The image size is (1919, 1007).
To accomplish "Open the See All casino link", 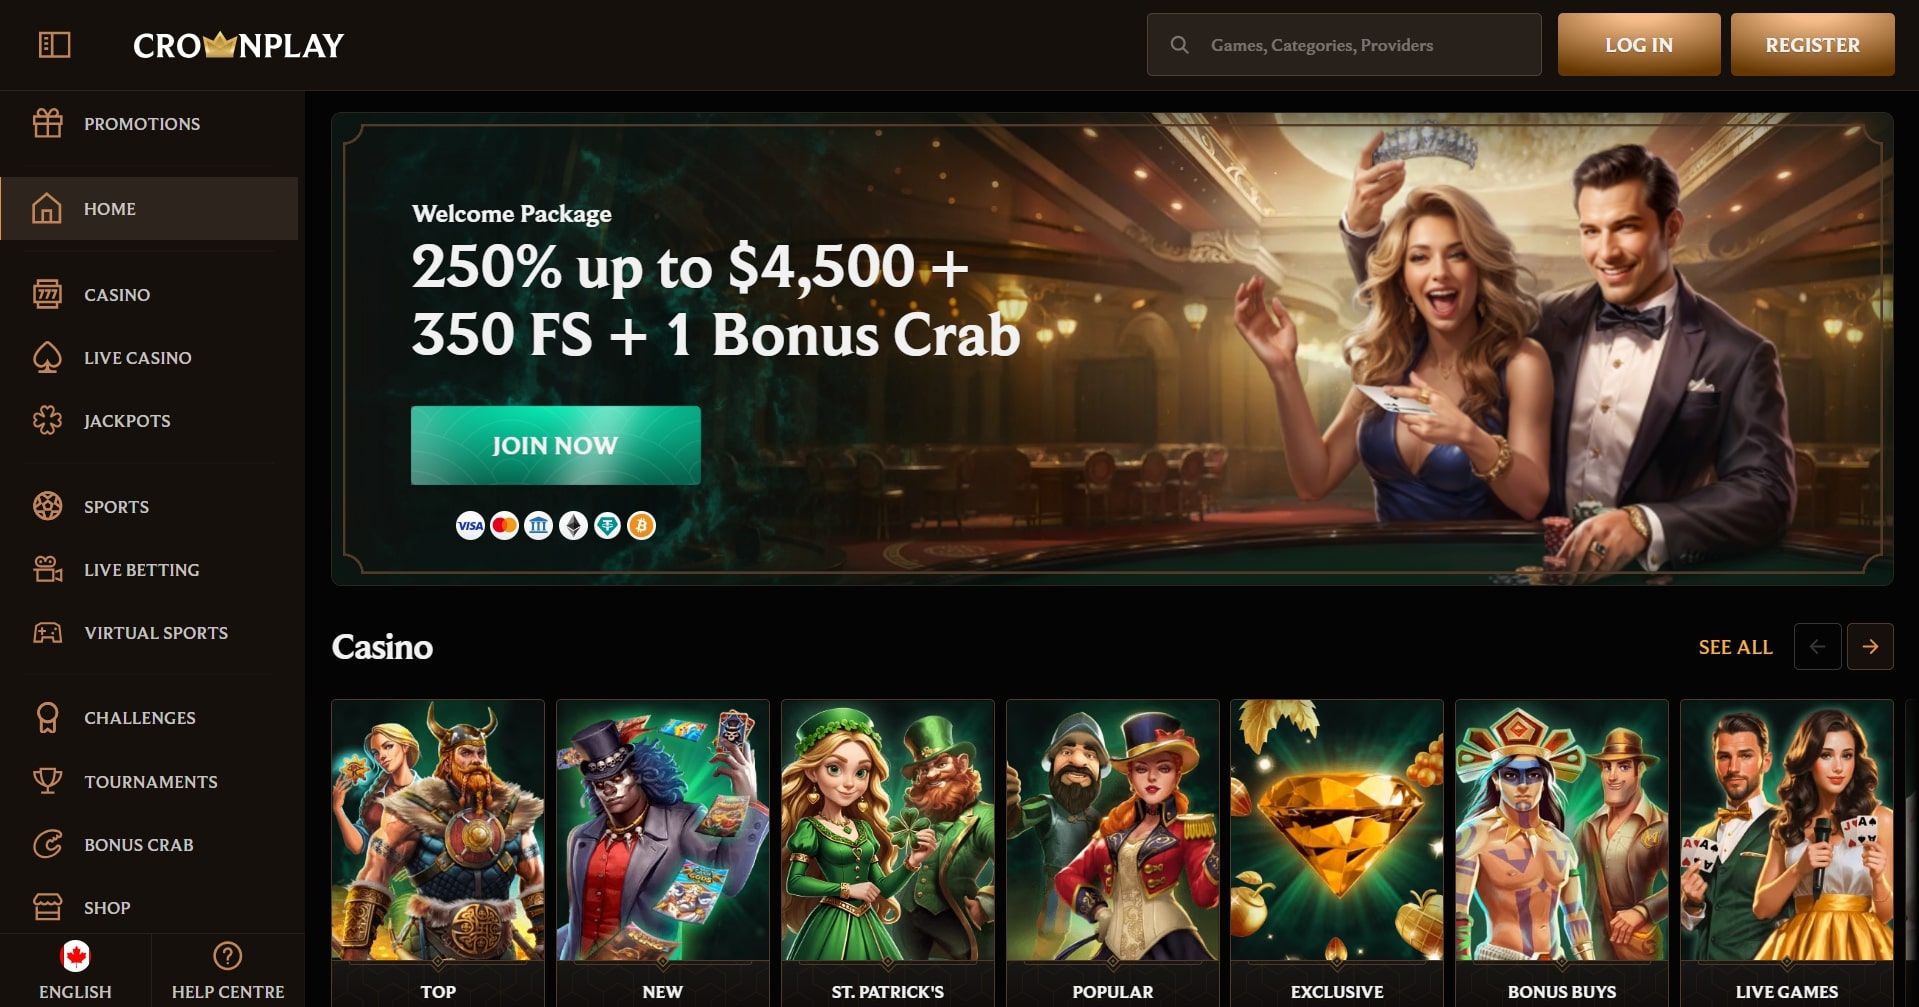I will pyautogui.click(x=1735, y=647).
